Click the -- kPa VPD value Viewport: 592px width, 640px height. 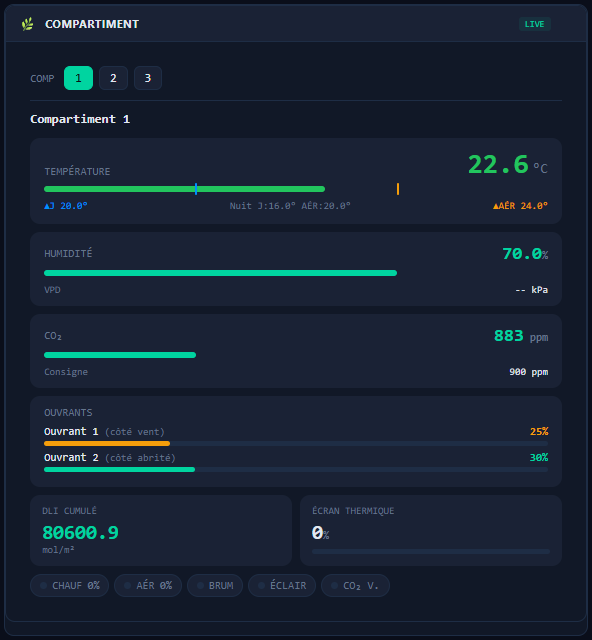532,290
